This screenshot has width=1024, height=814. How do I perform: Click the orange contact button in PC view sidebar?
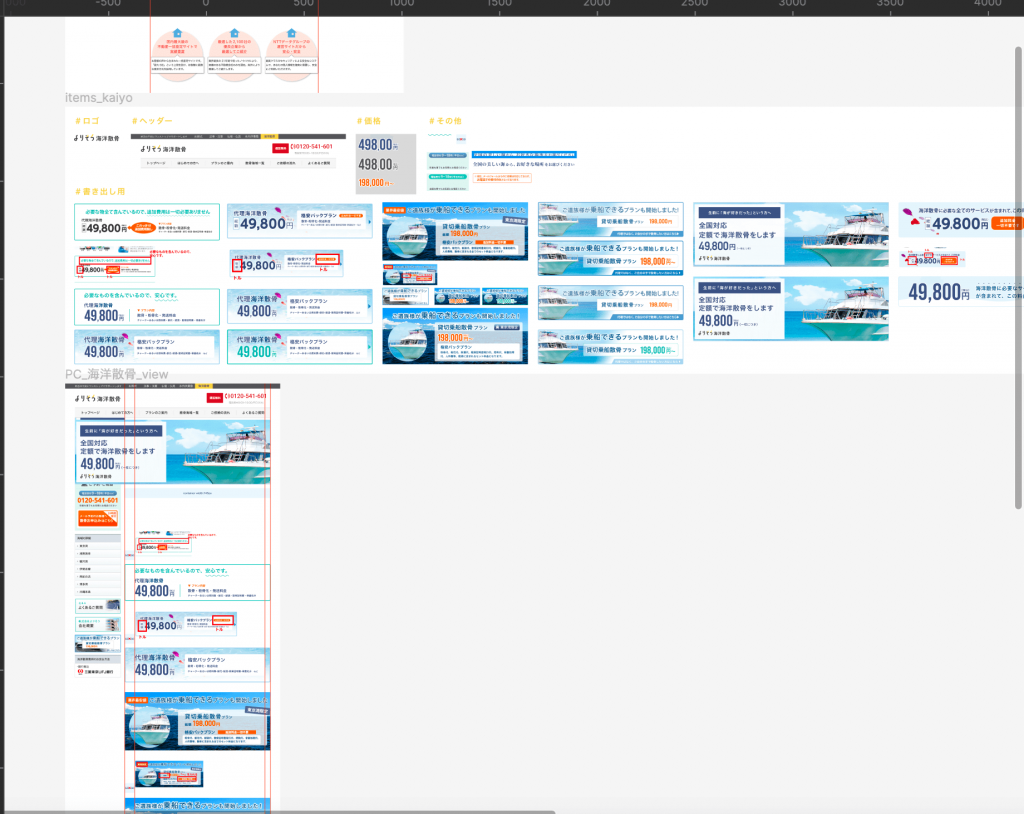[x=98, y=518]
